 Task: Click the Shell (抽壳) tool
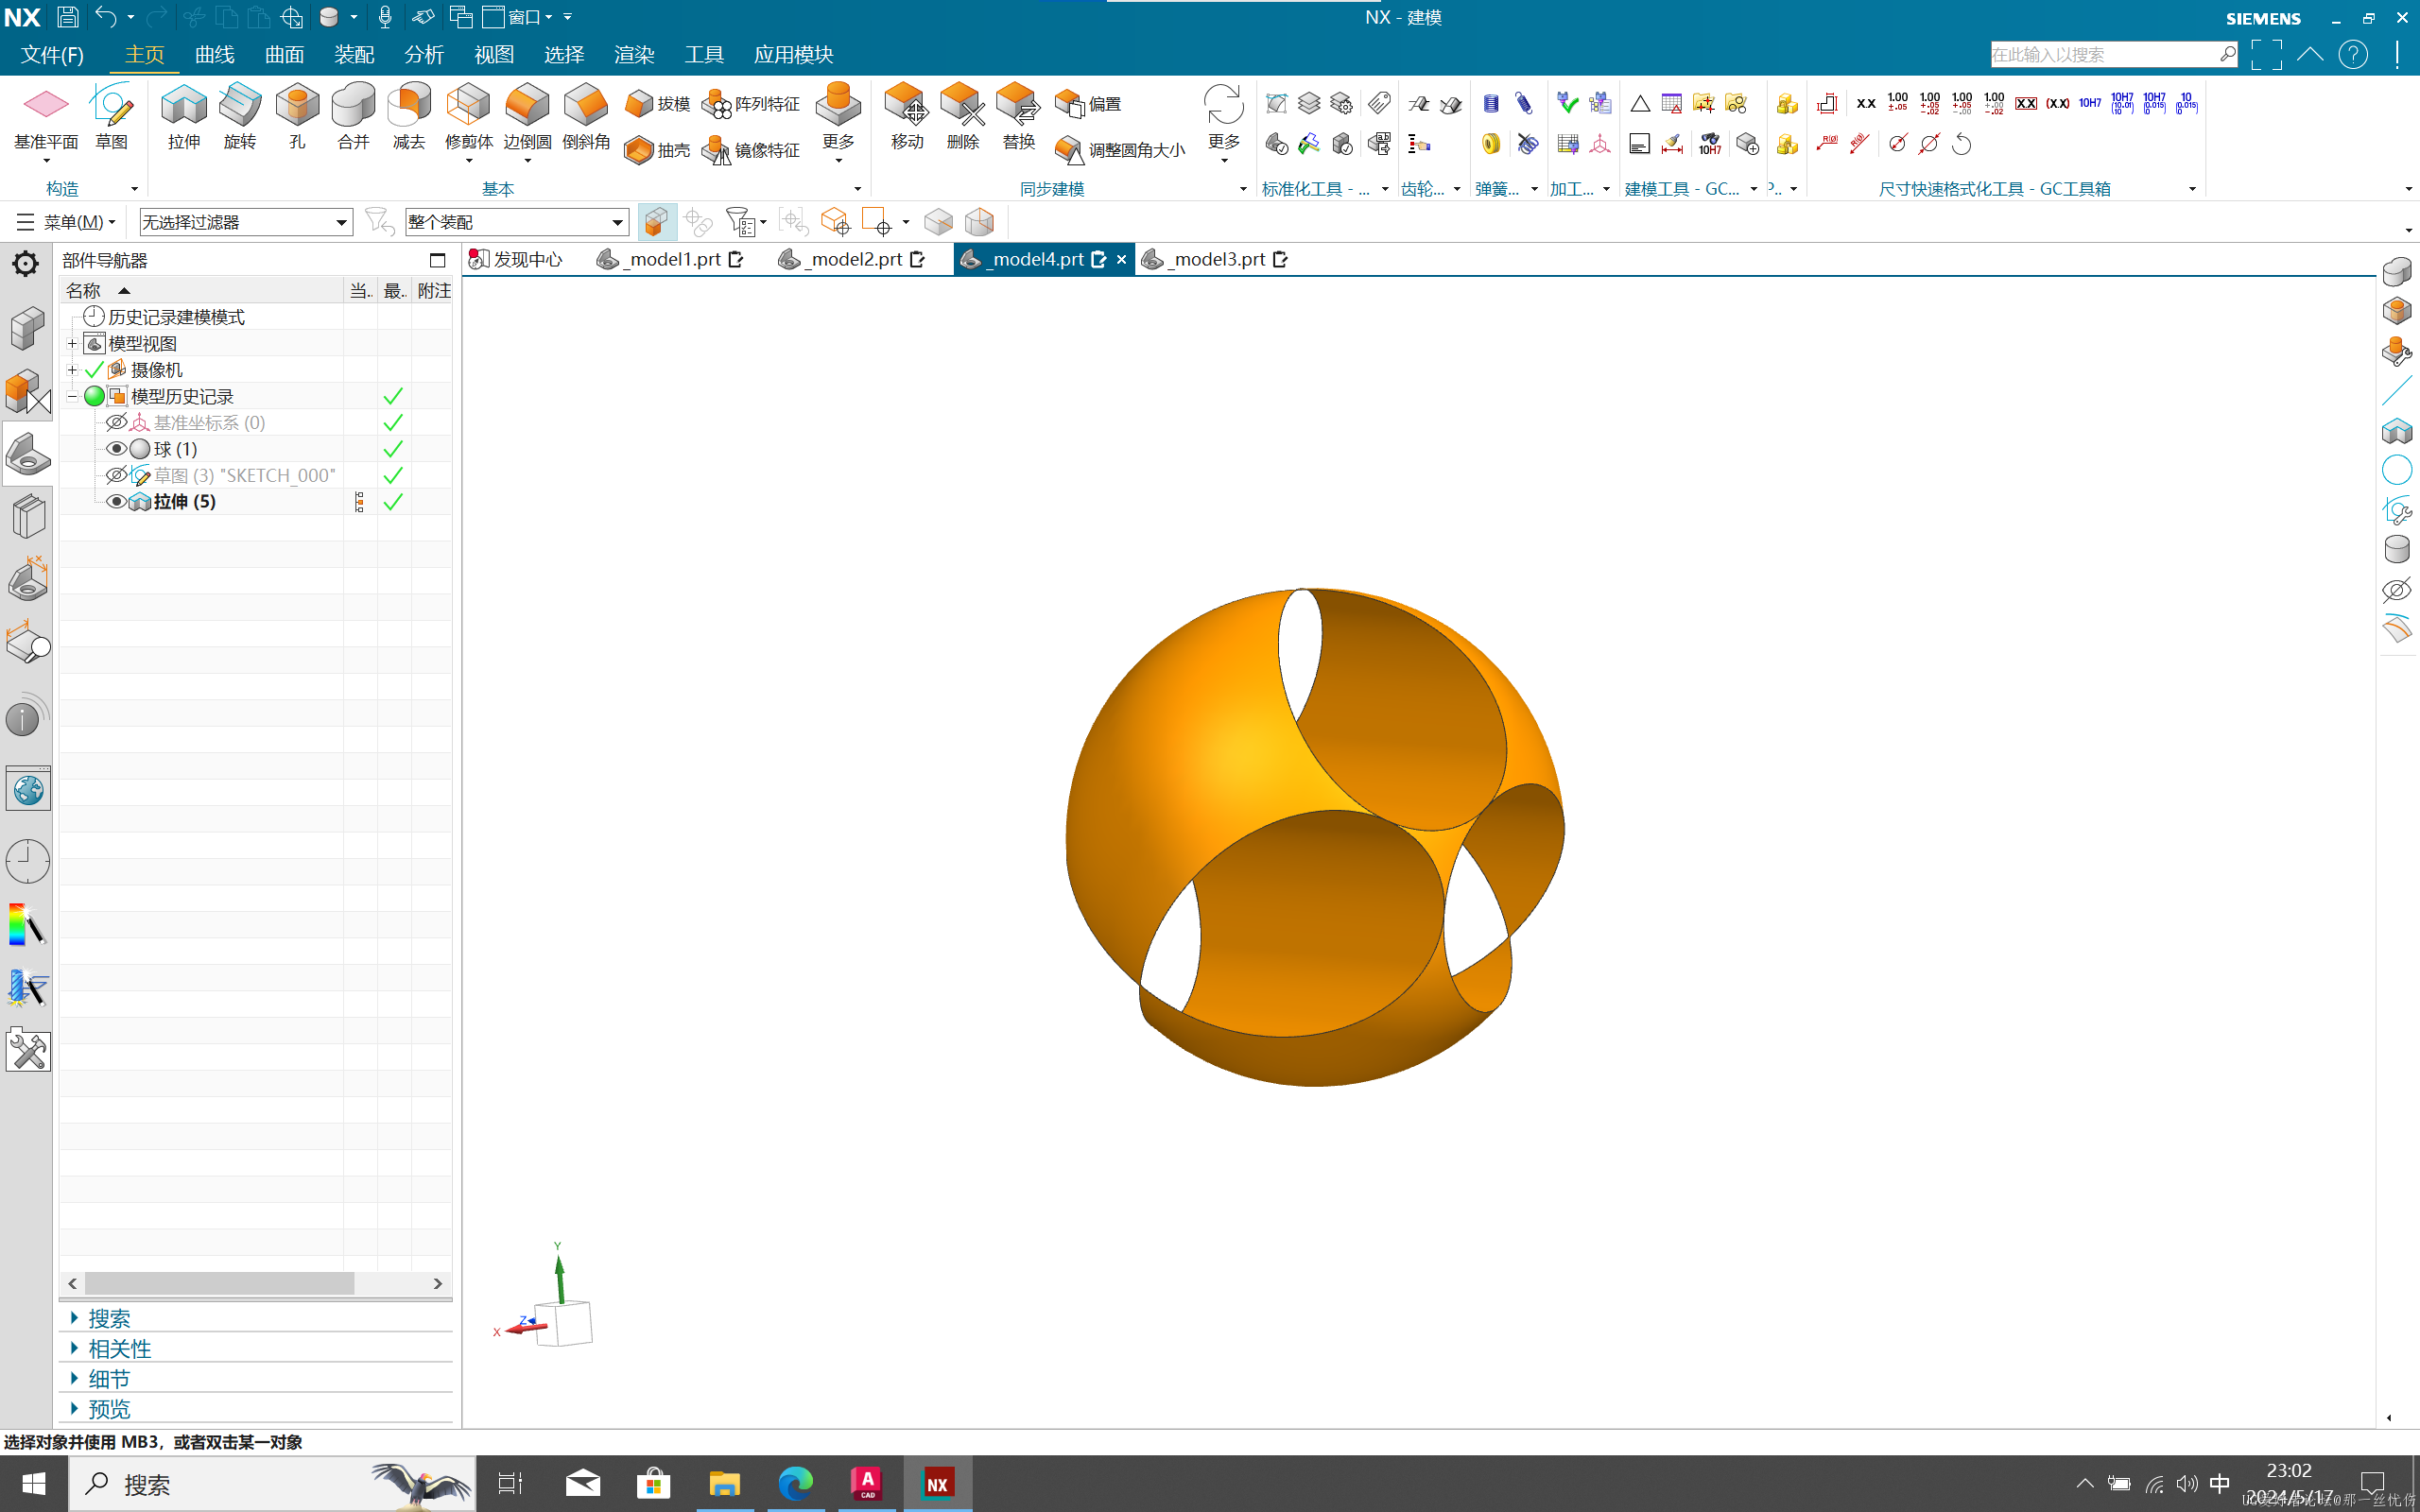click(657, 150)
